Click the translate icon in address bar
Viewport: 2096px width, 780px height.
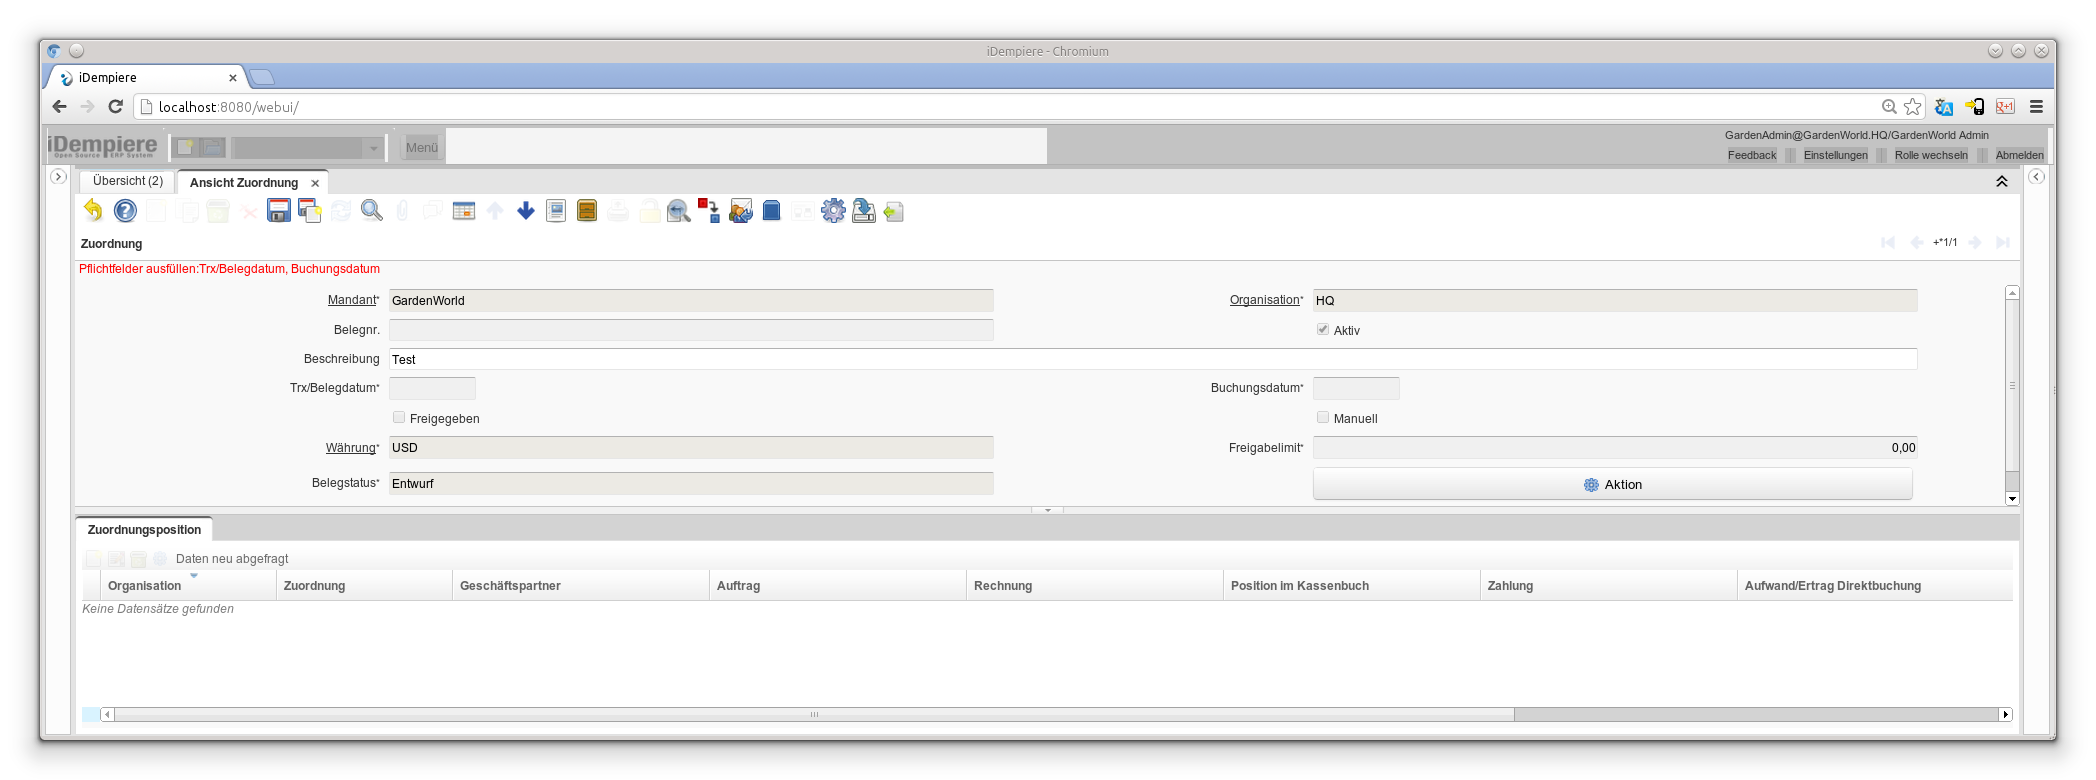tap(1944, 106)
